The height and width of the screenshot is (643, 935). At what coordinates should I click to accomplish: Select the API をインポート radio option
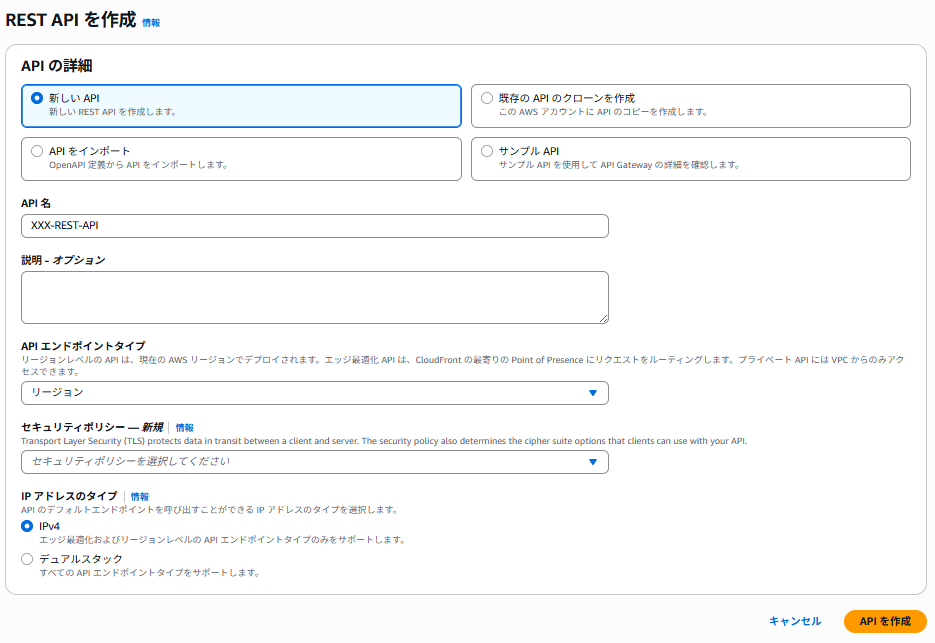click(37, 151)
